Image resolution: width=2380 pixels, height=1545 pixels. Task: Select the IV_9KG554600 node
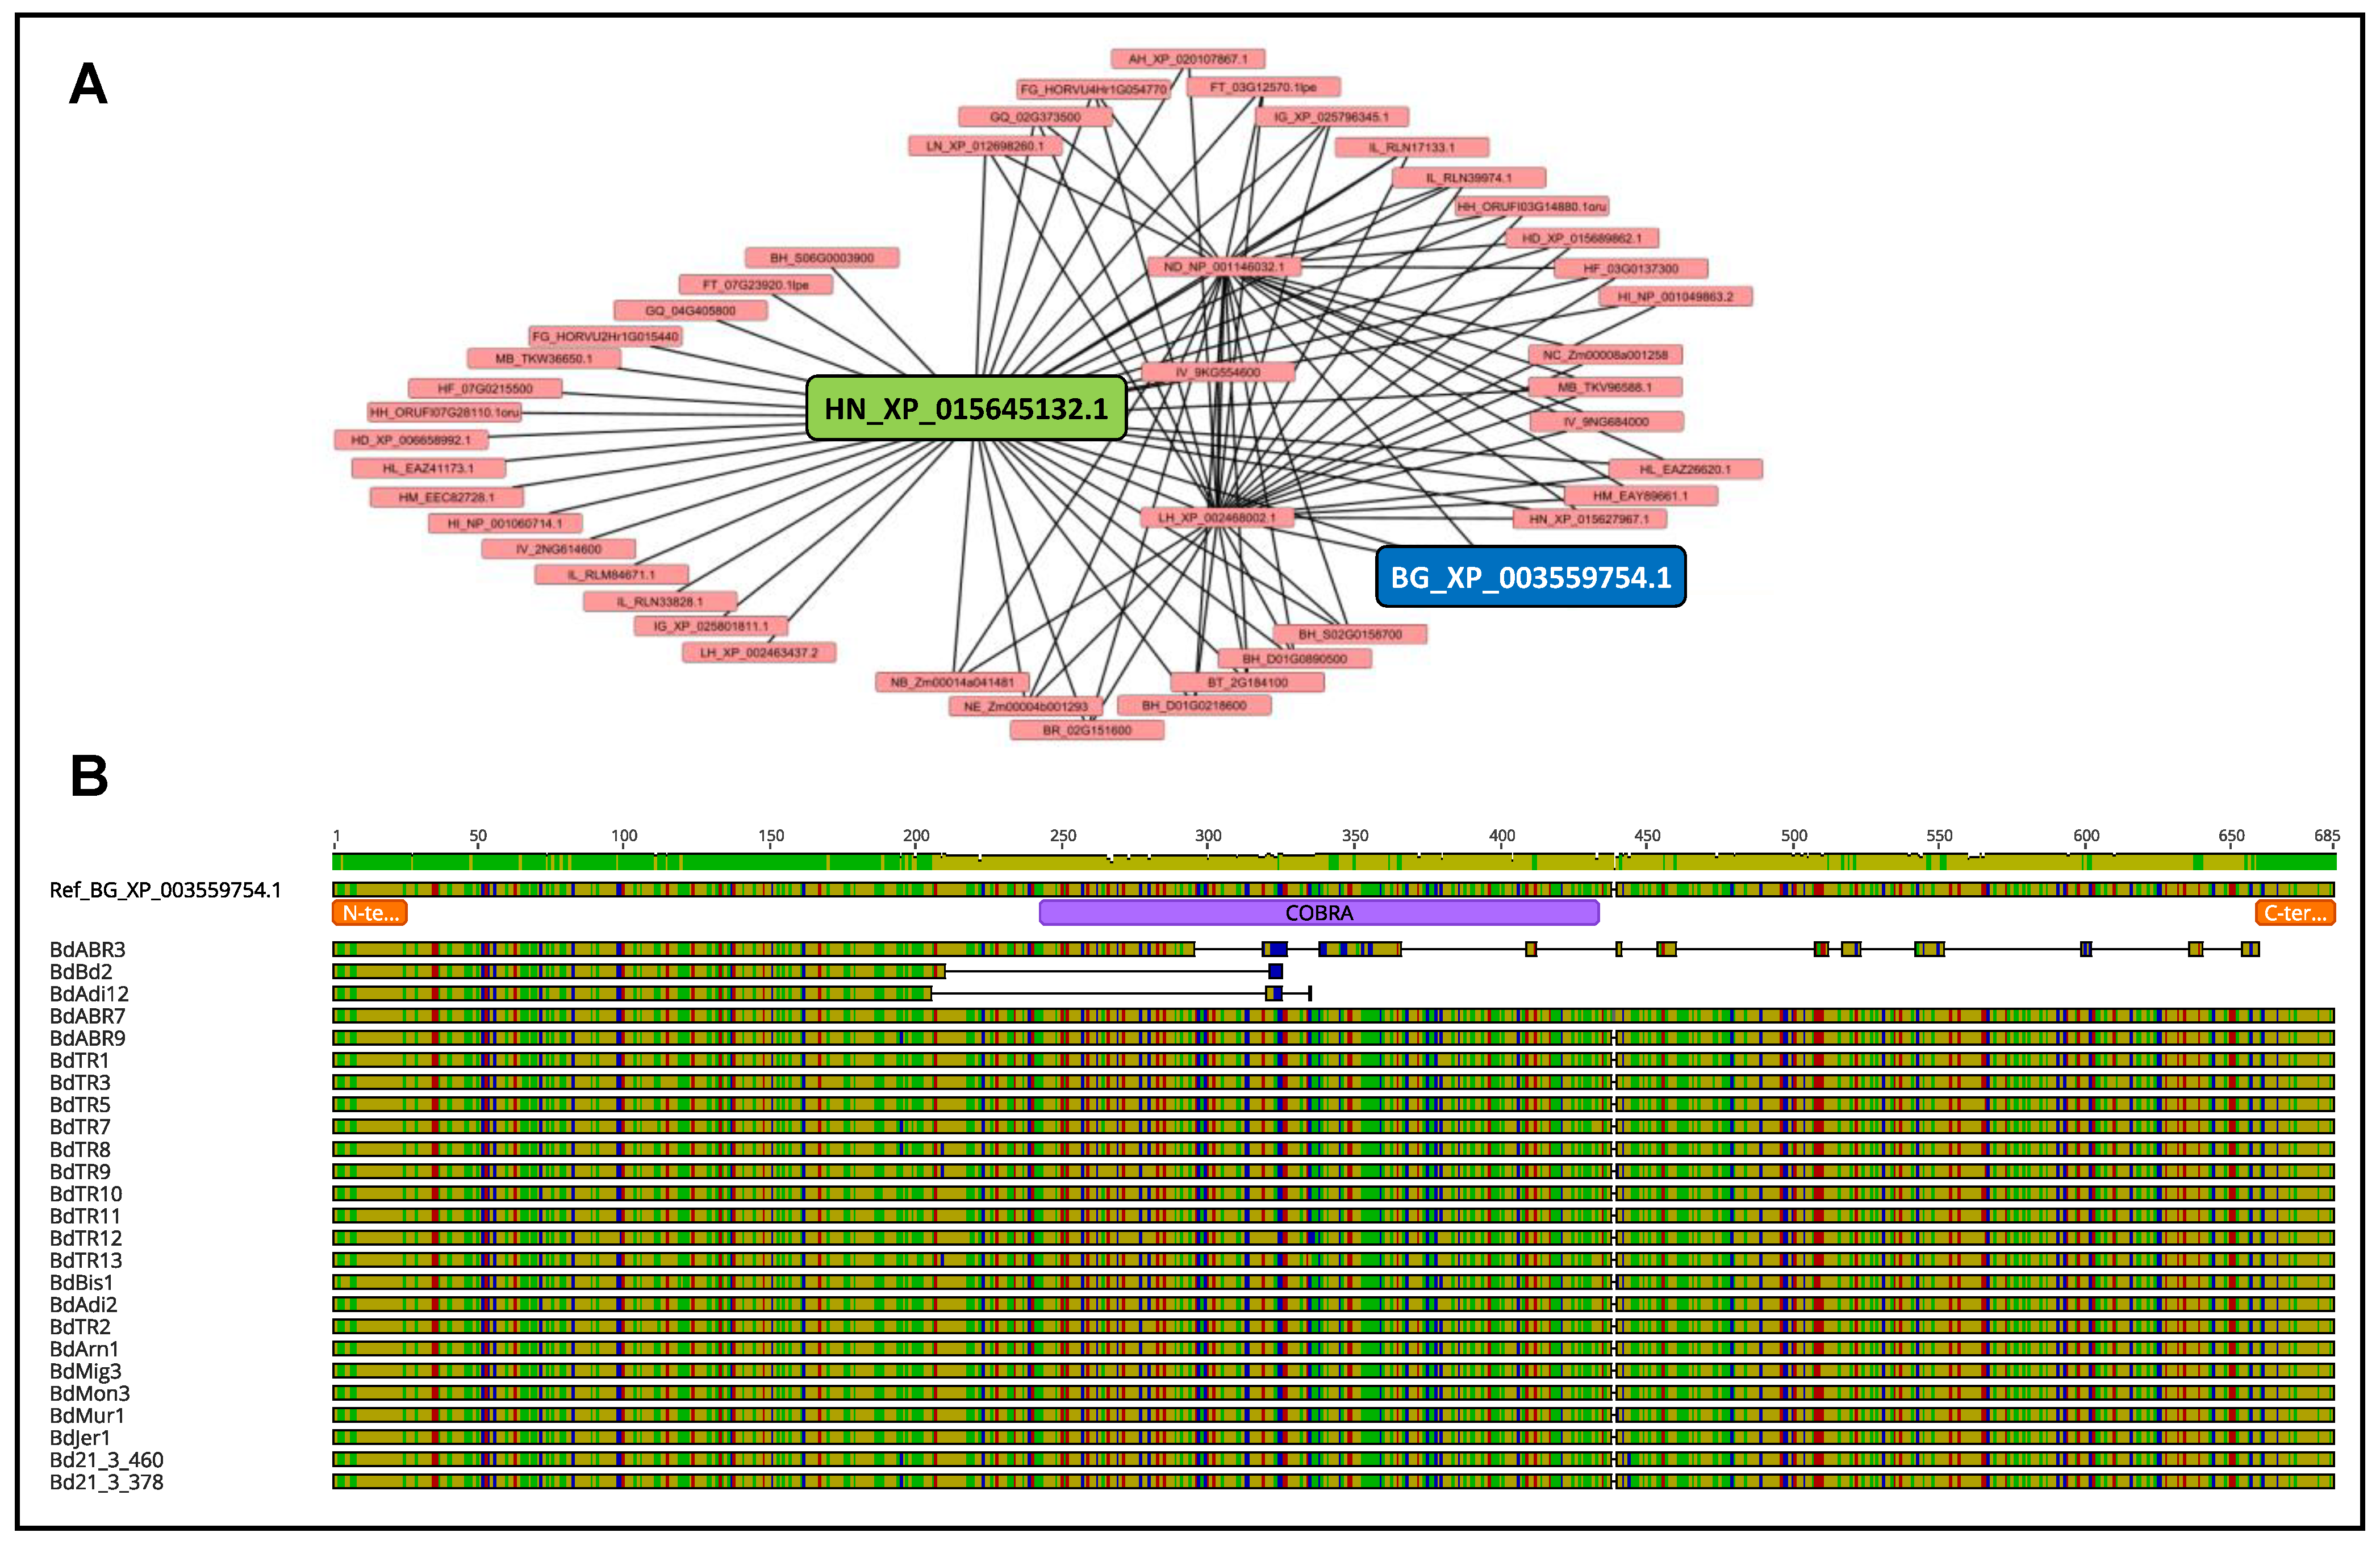pyautogui.click(x=1217, y=372)
